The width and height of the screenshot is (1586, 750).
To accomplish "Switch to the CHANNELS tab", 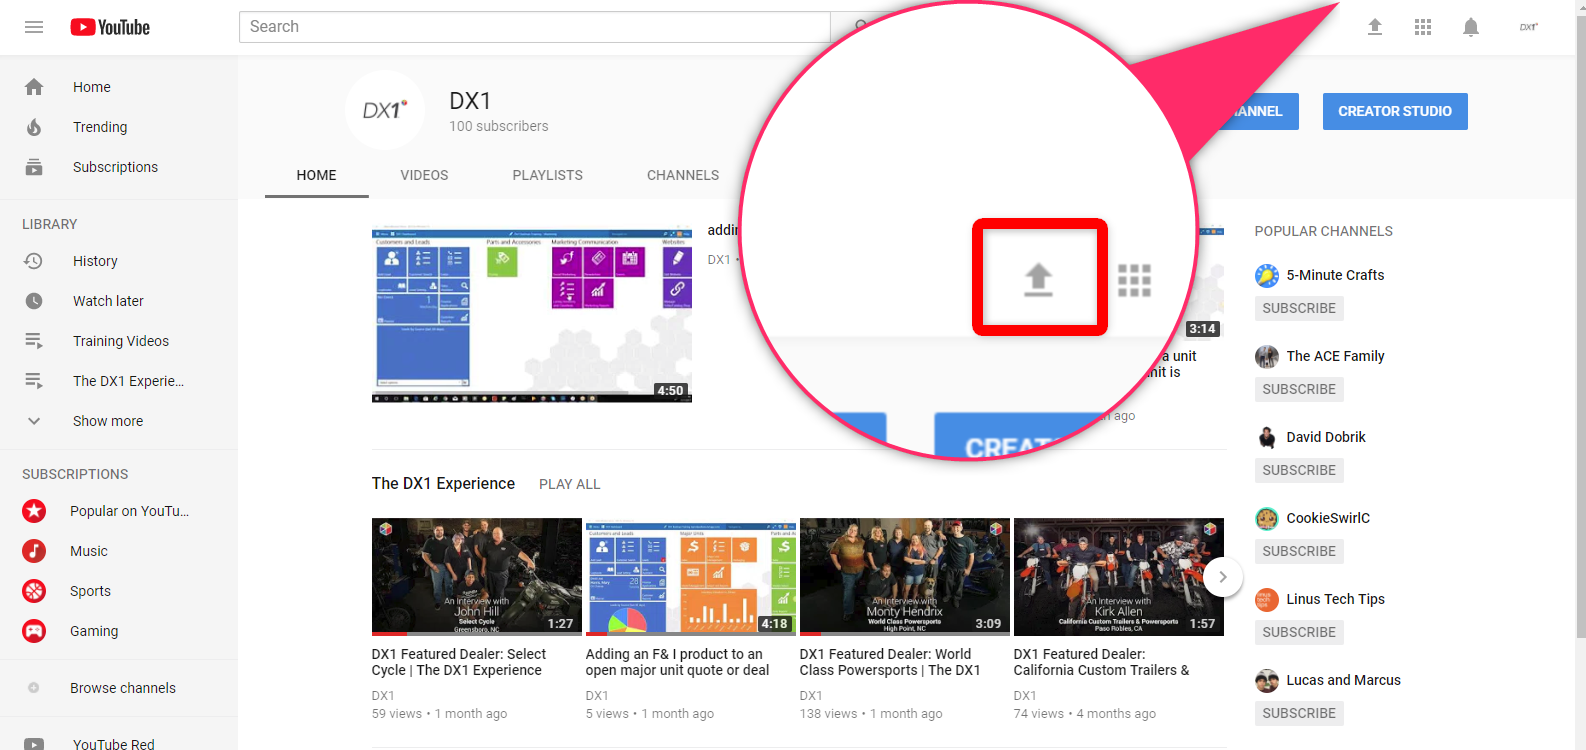I will pos(683,175).
